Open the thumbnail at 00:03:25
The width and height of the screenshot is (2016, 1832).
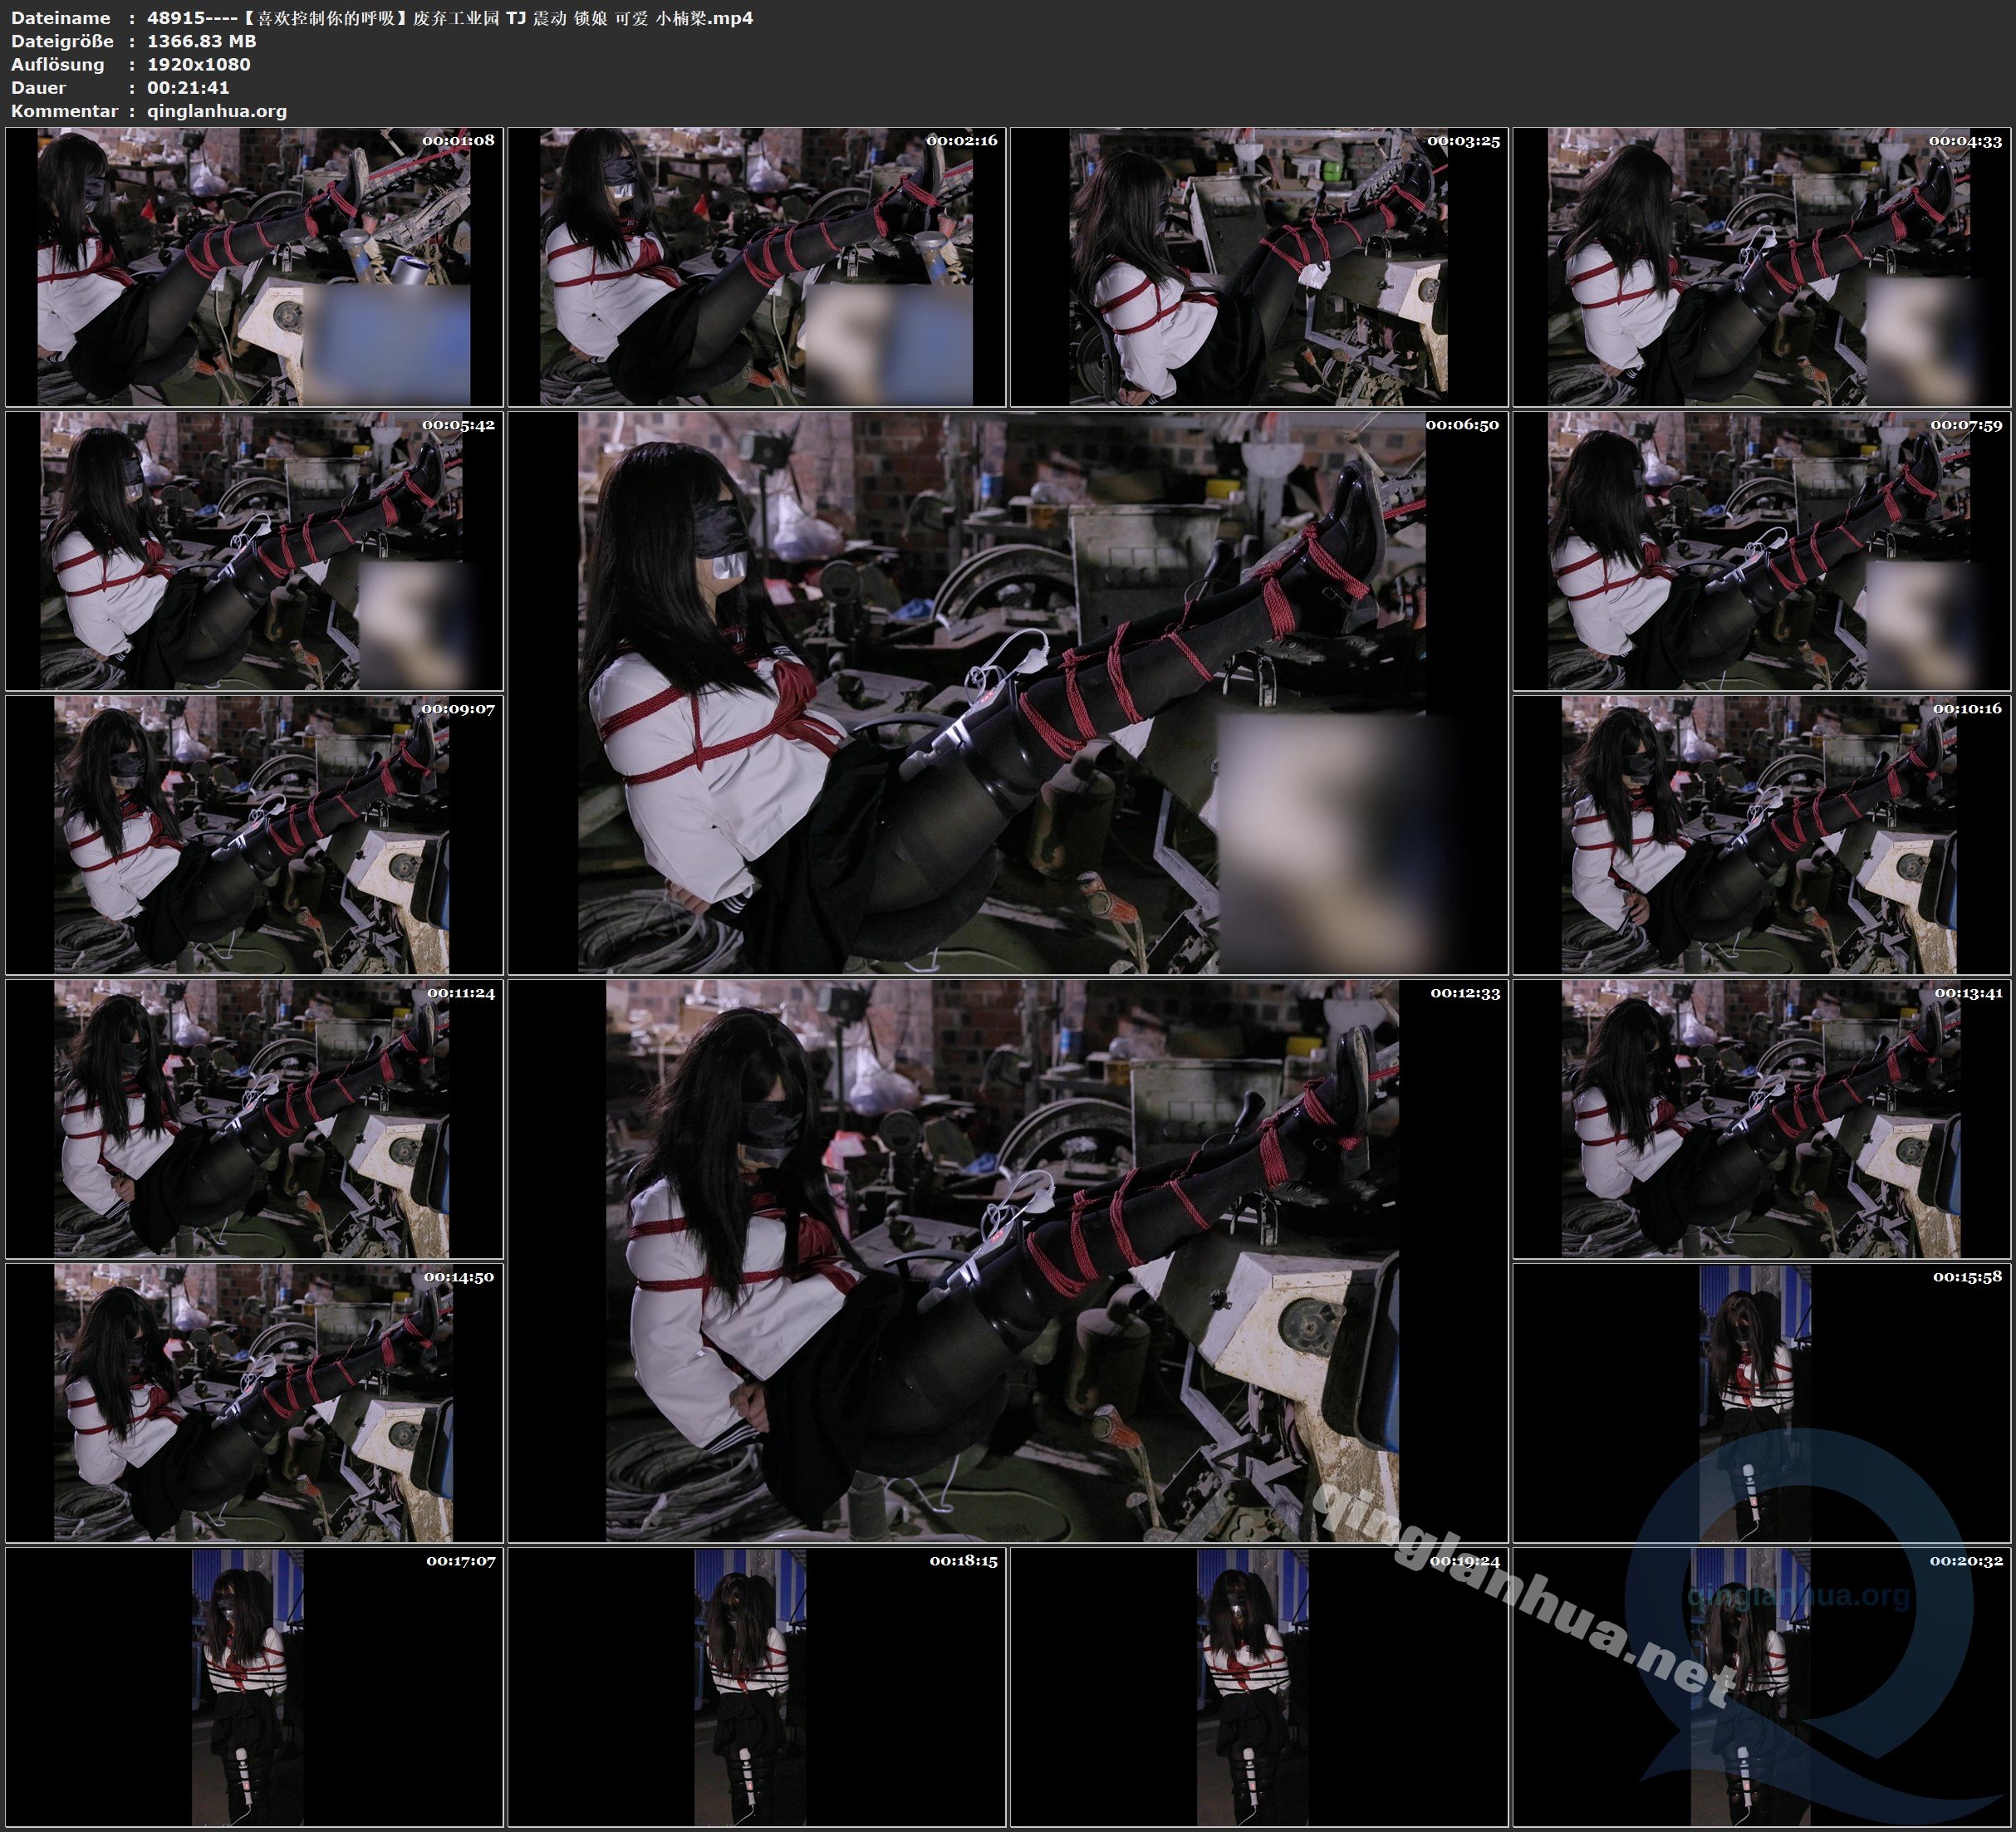point(1259,267)
